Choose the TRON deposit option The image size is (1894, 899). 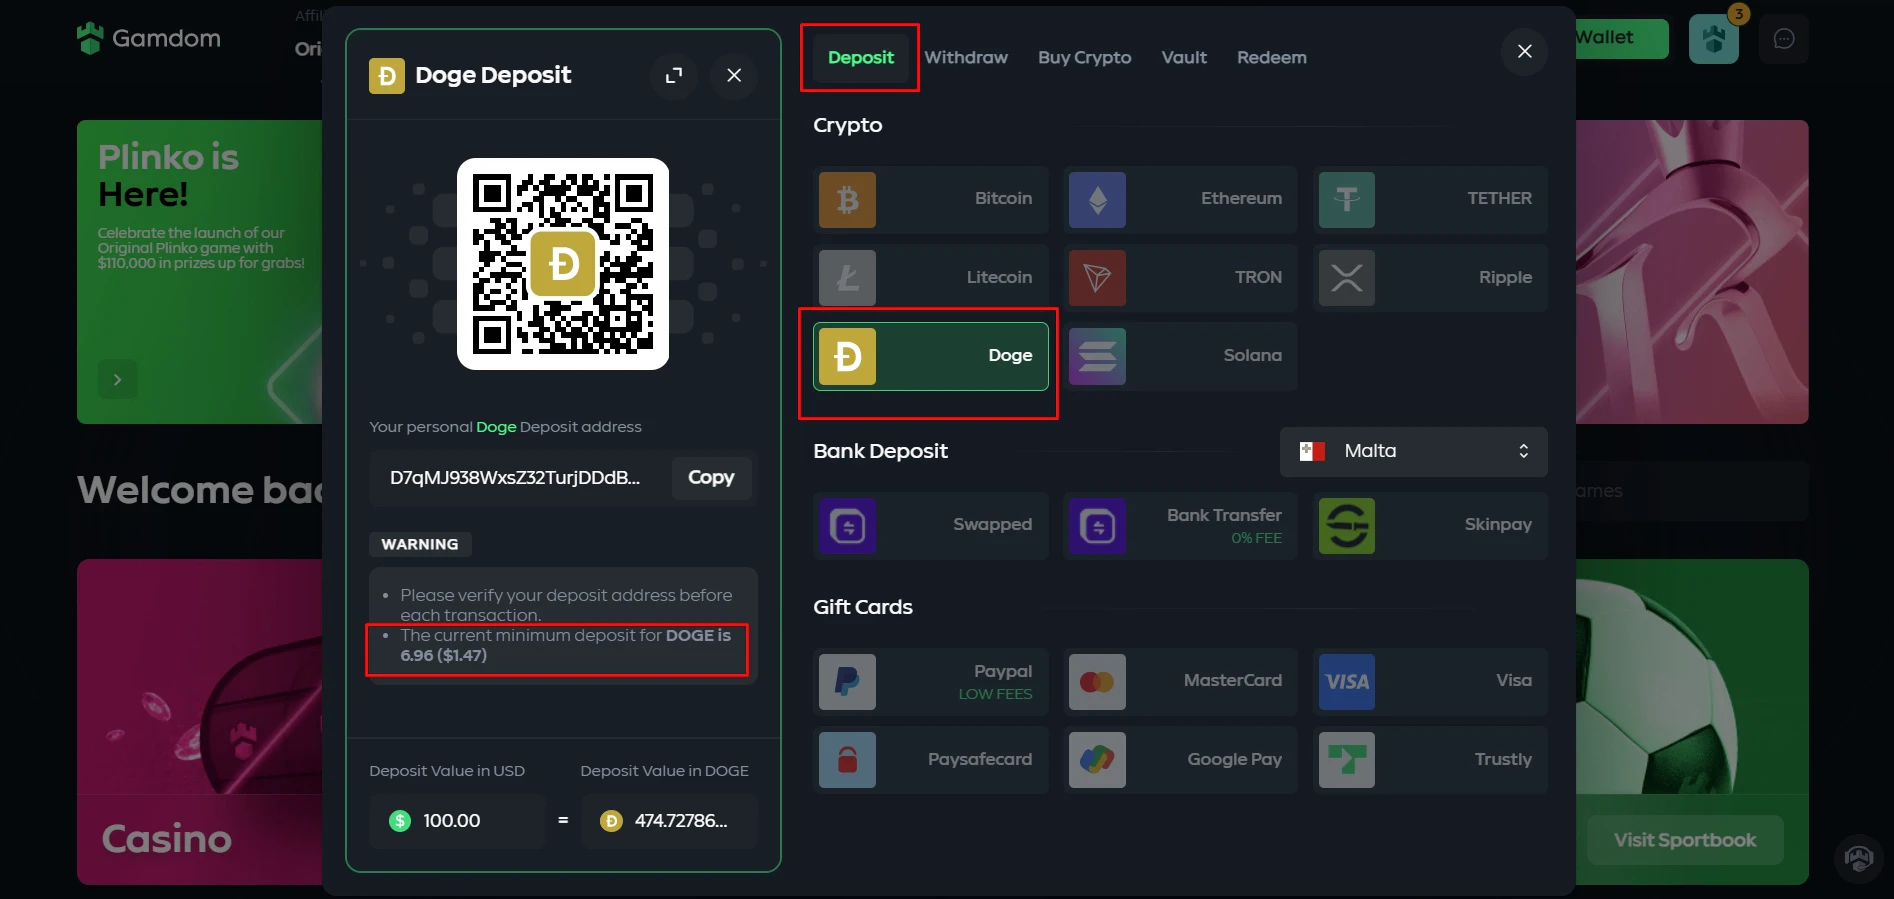pyautogui.click(x=1180, y=277)
